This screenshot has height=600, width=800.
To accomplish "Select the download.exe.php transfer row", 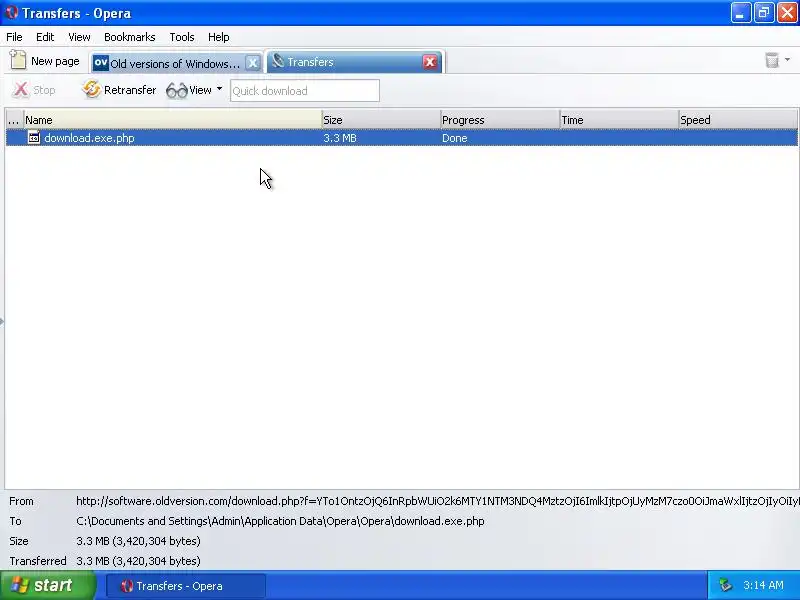I will tap(402, 138).
